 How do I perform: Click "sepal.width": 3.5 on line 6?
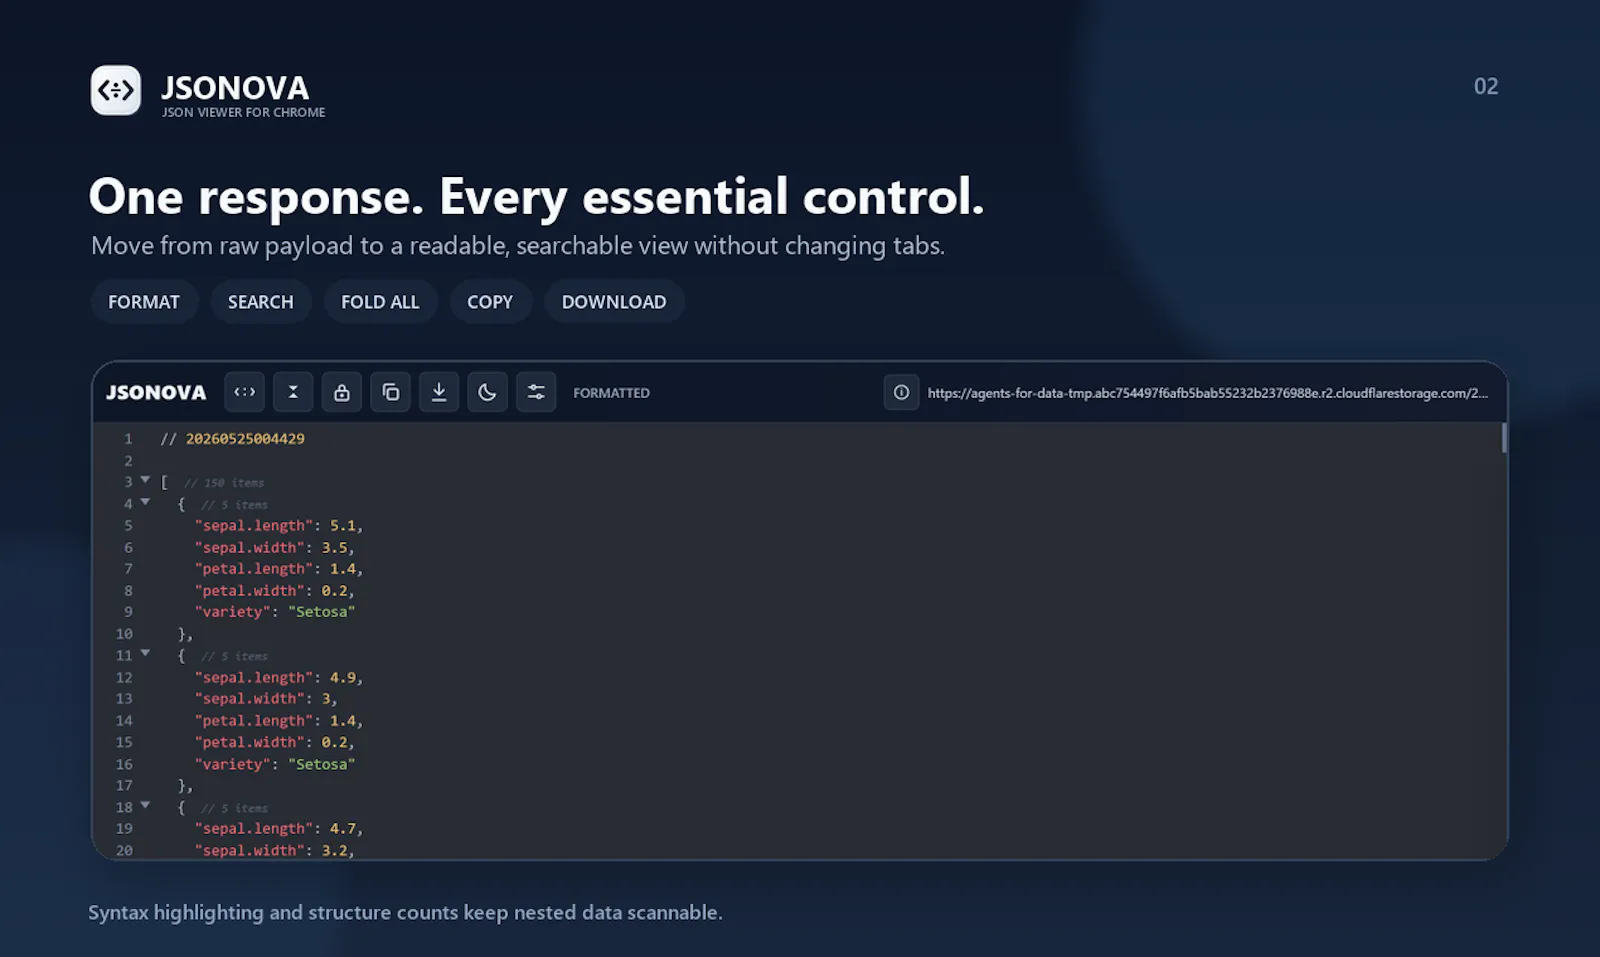(x=274, y=548)
